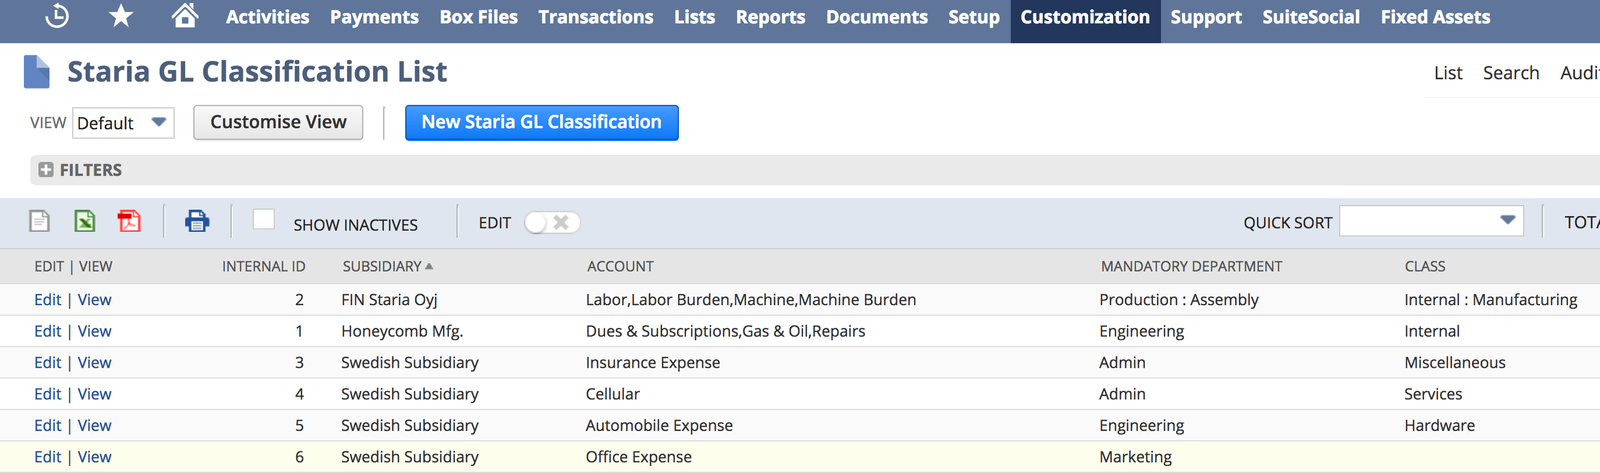1600x473 pixels.
Task: Edit the FIN Staria Oyj record
Action: coord(48,299)
